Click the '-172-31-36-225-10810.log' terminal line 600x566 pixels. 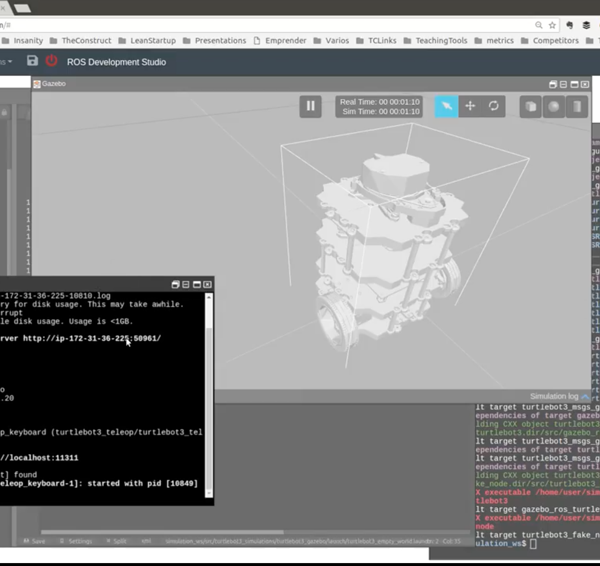click(55, 296)
